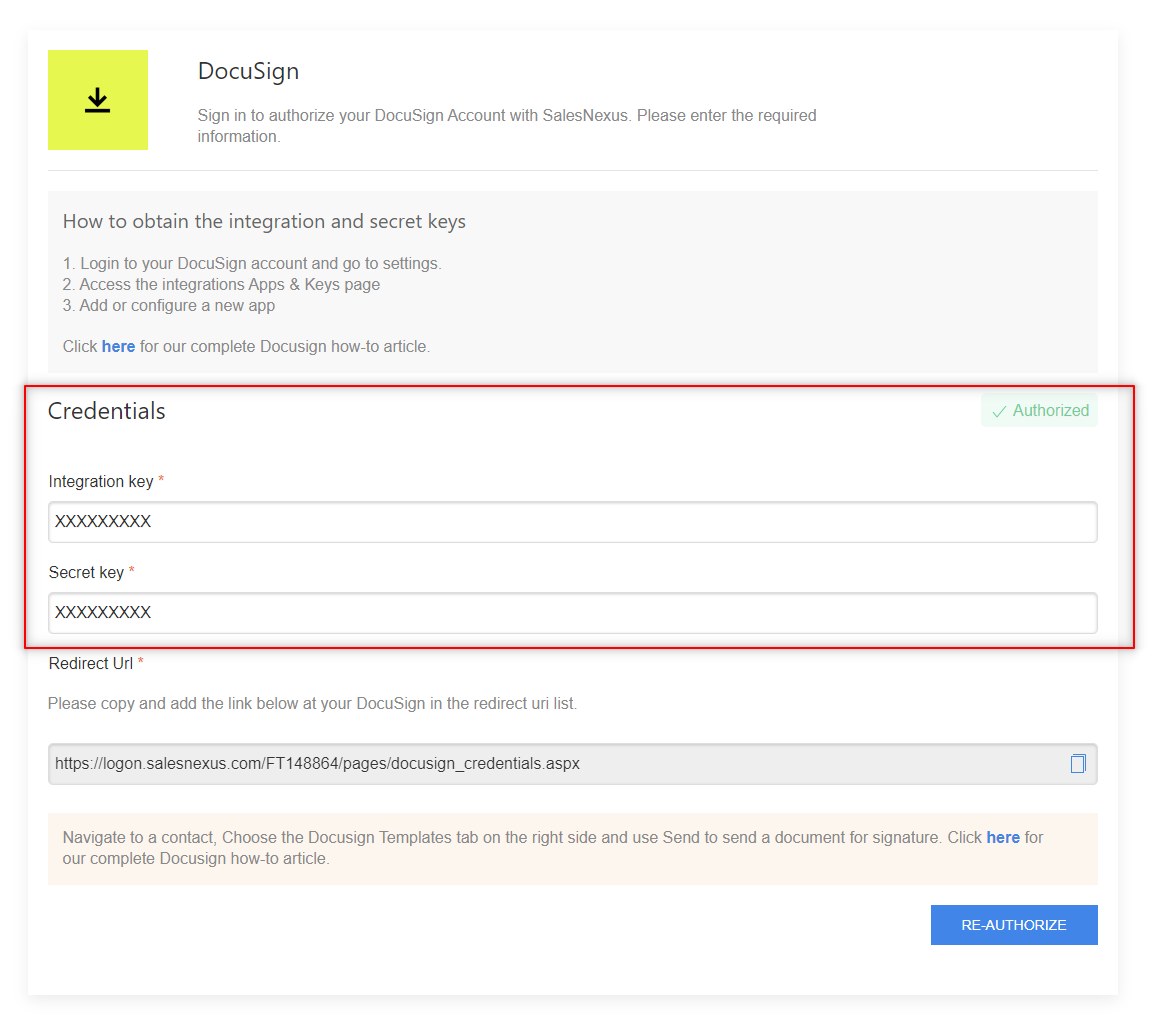
Task: Click the 'Integration key' label
Action: [101, 482]
